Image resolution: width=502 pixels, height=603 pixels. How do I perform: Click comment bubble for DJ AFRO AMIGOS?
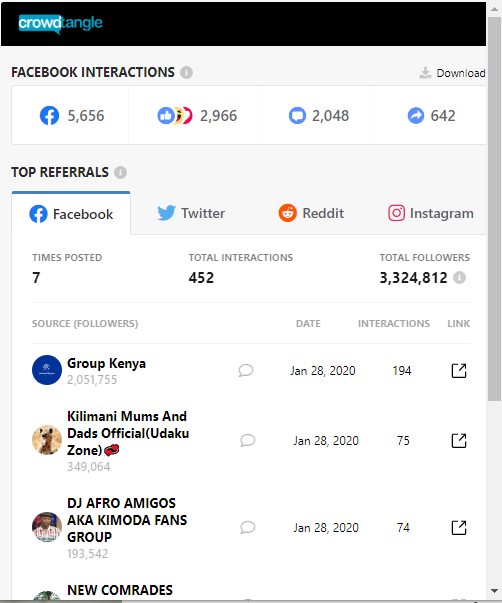(247, 528)
